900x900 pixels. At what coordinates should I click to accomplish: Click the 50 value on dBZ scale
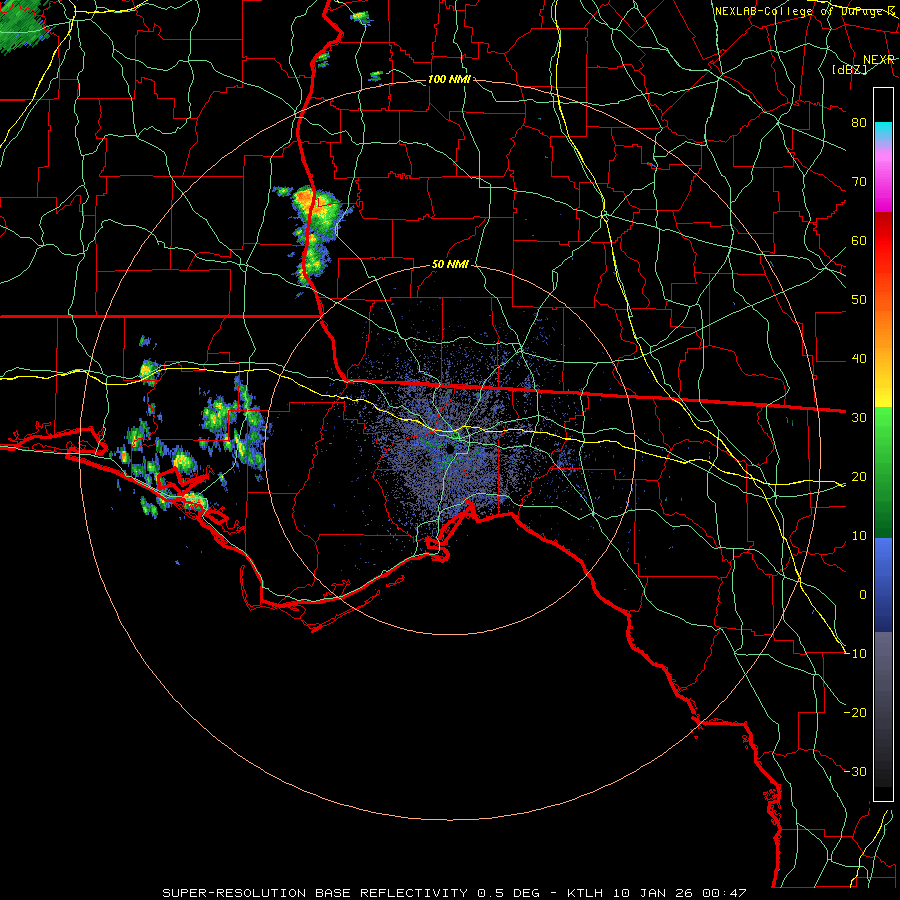tap(859, 300)
